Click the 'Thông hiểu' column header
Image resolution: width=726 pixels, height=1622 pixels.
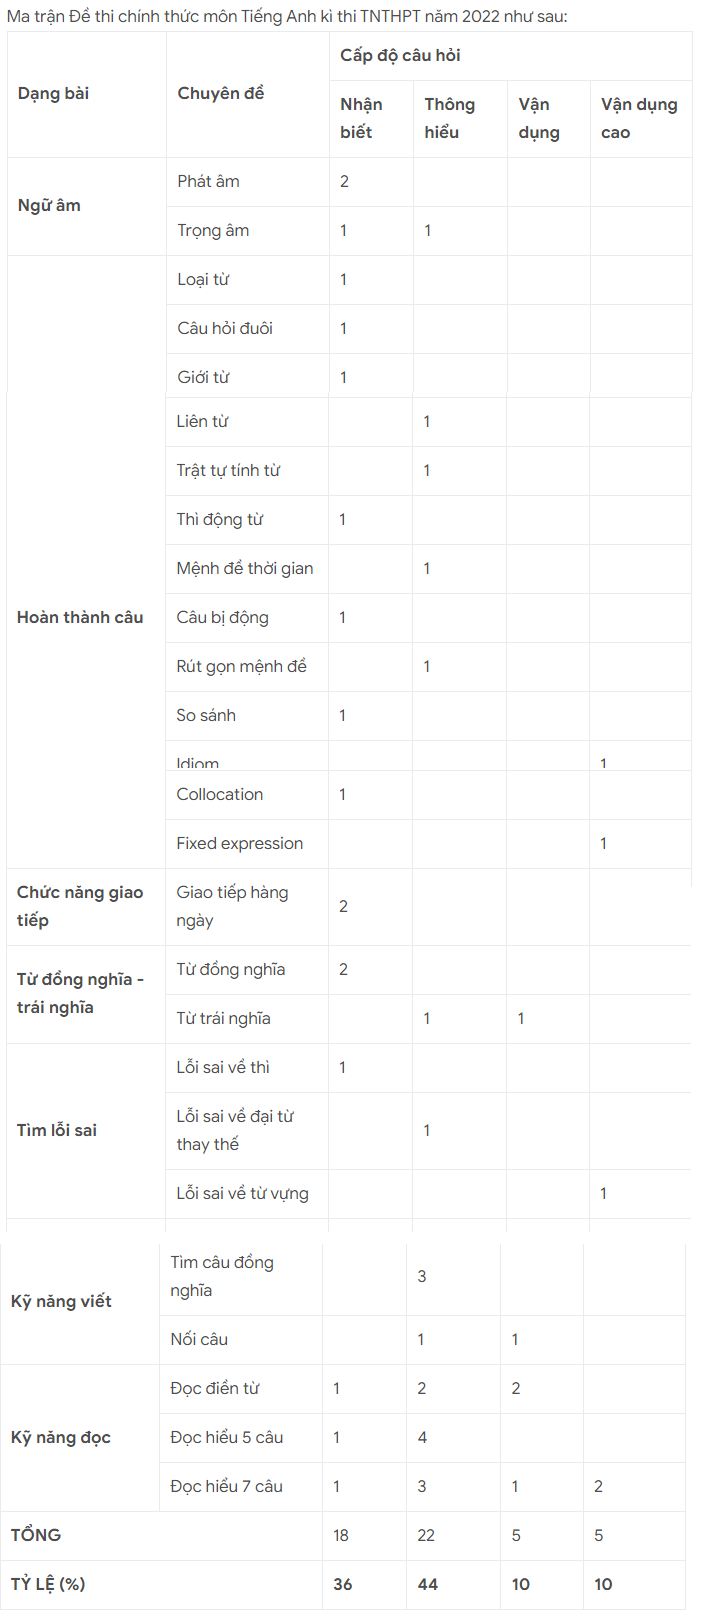tap(449, 118)
